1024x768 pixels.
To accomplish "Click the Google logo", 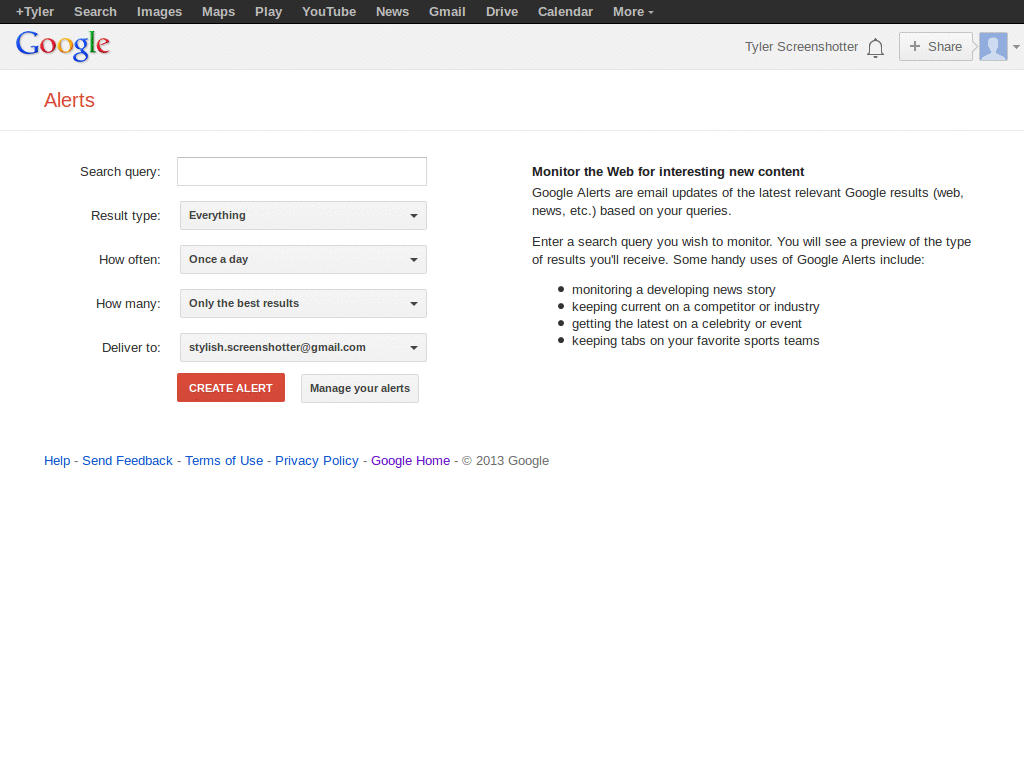I will click(63, 46).
